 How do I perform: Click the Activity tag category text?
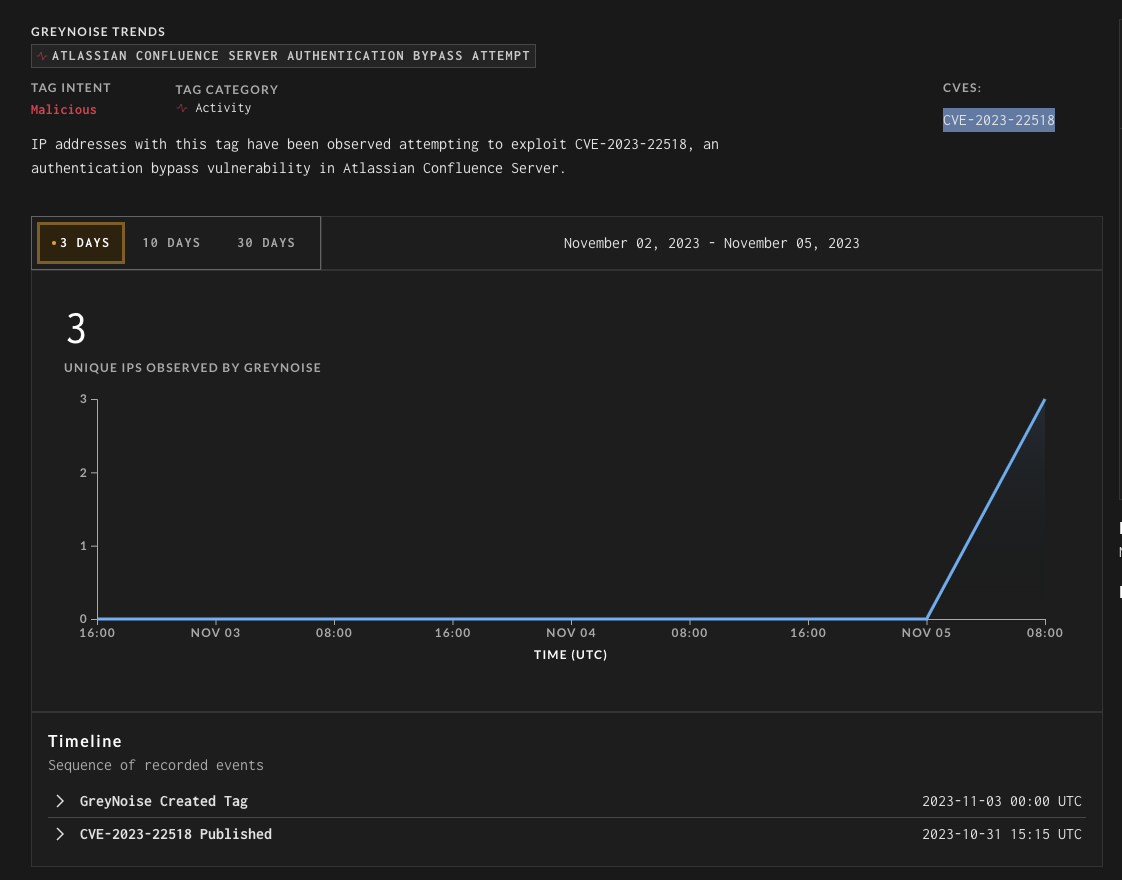[223, 108]
